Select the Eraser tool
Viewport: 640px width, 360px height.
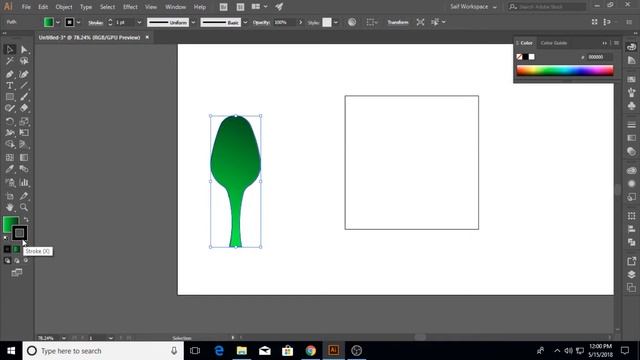pyautogui.click(x=24, y=108)
